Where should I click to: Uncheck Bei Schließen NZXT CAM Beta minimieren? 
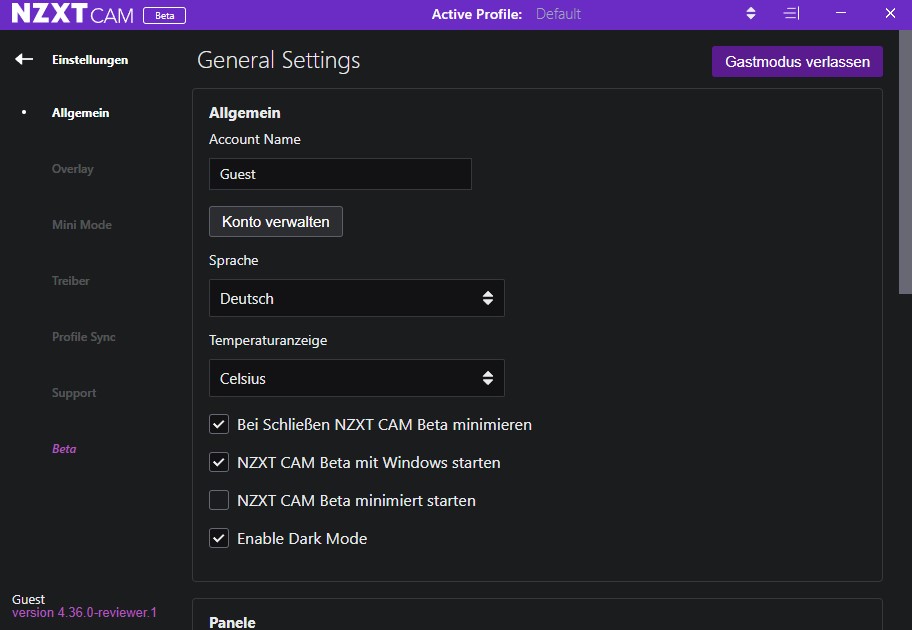pos(218,424)
